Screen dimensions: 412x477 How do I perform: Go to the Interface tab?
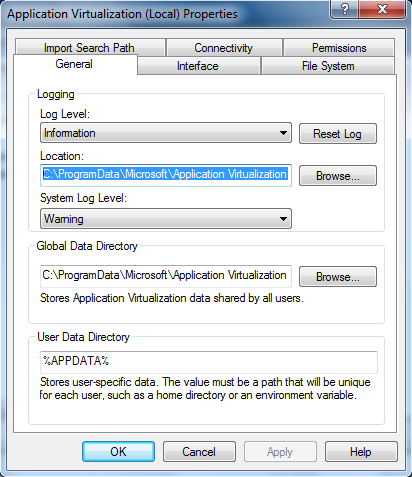pyautogui.click(x=198, y=66)
